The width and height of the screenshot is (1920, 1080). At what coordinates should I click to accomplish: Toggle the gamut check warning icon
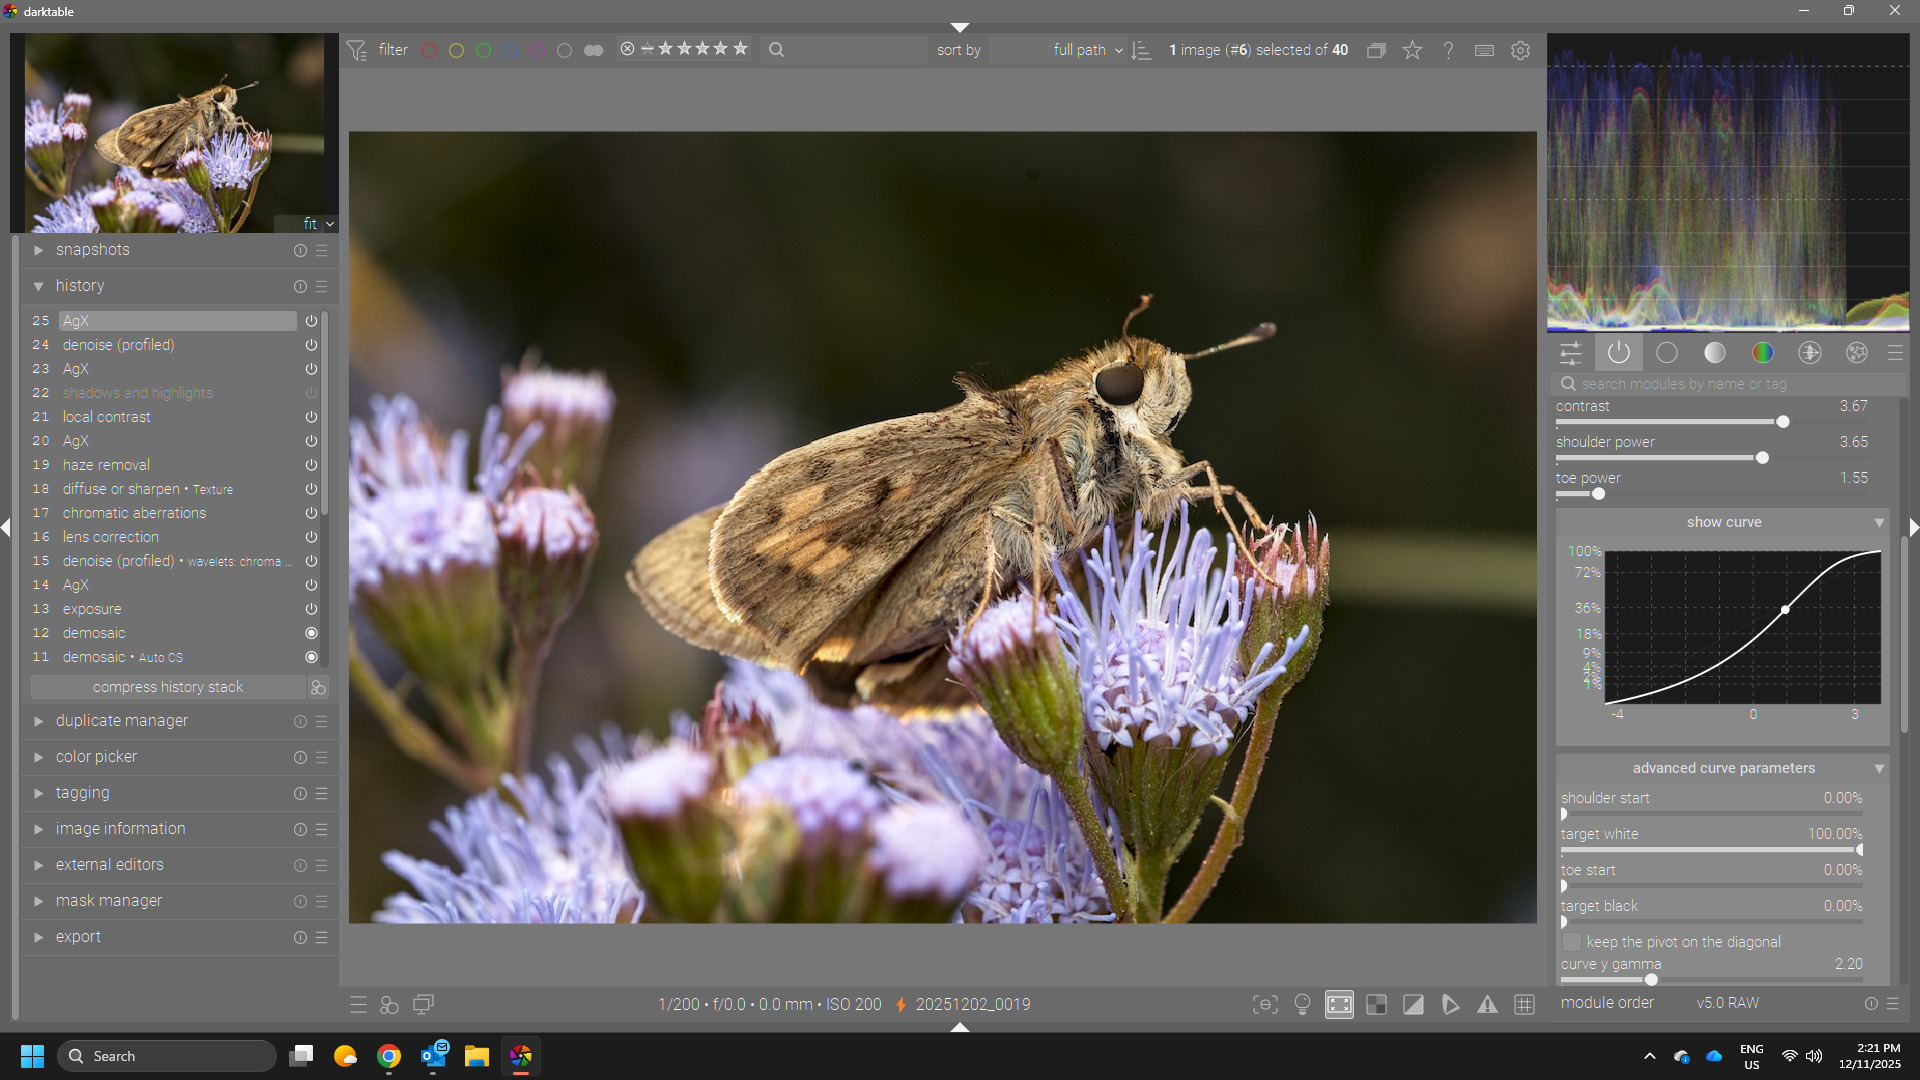pyautogui.click(x=1487, y=1005)
